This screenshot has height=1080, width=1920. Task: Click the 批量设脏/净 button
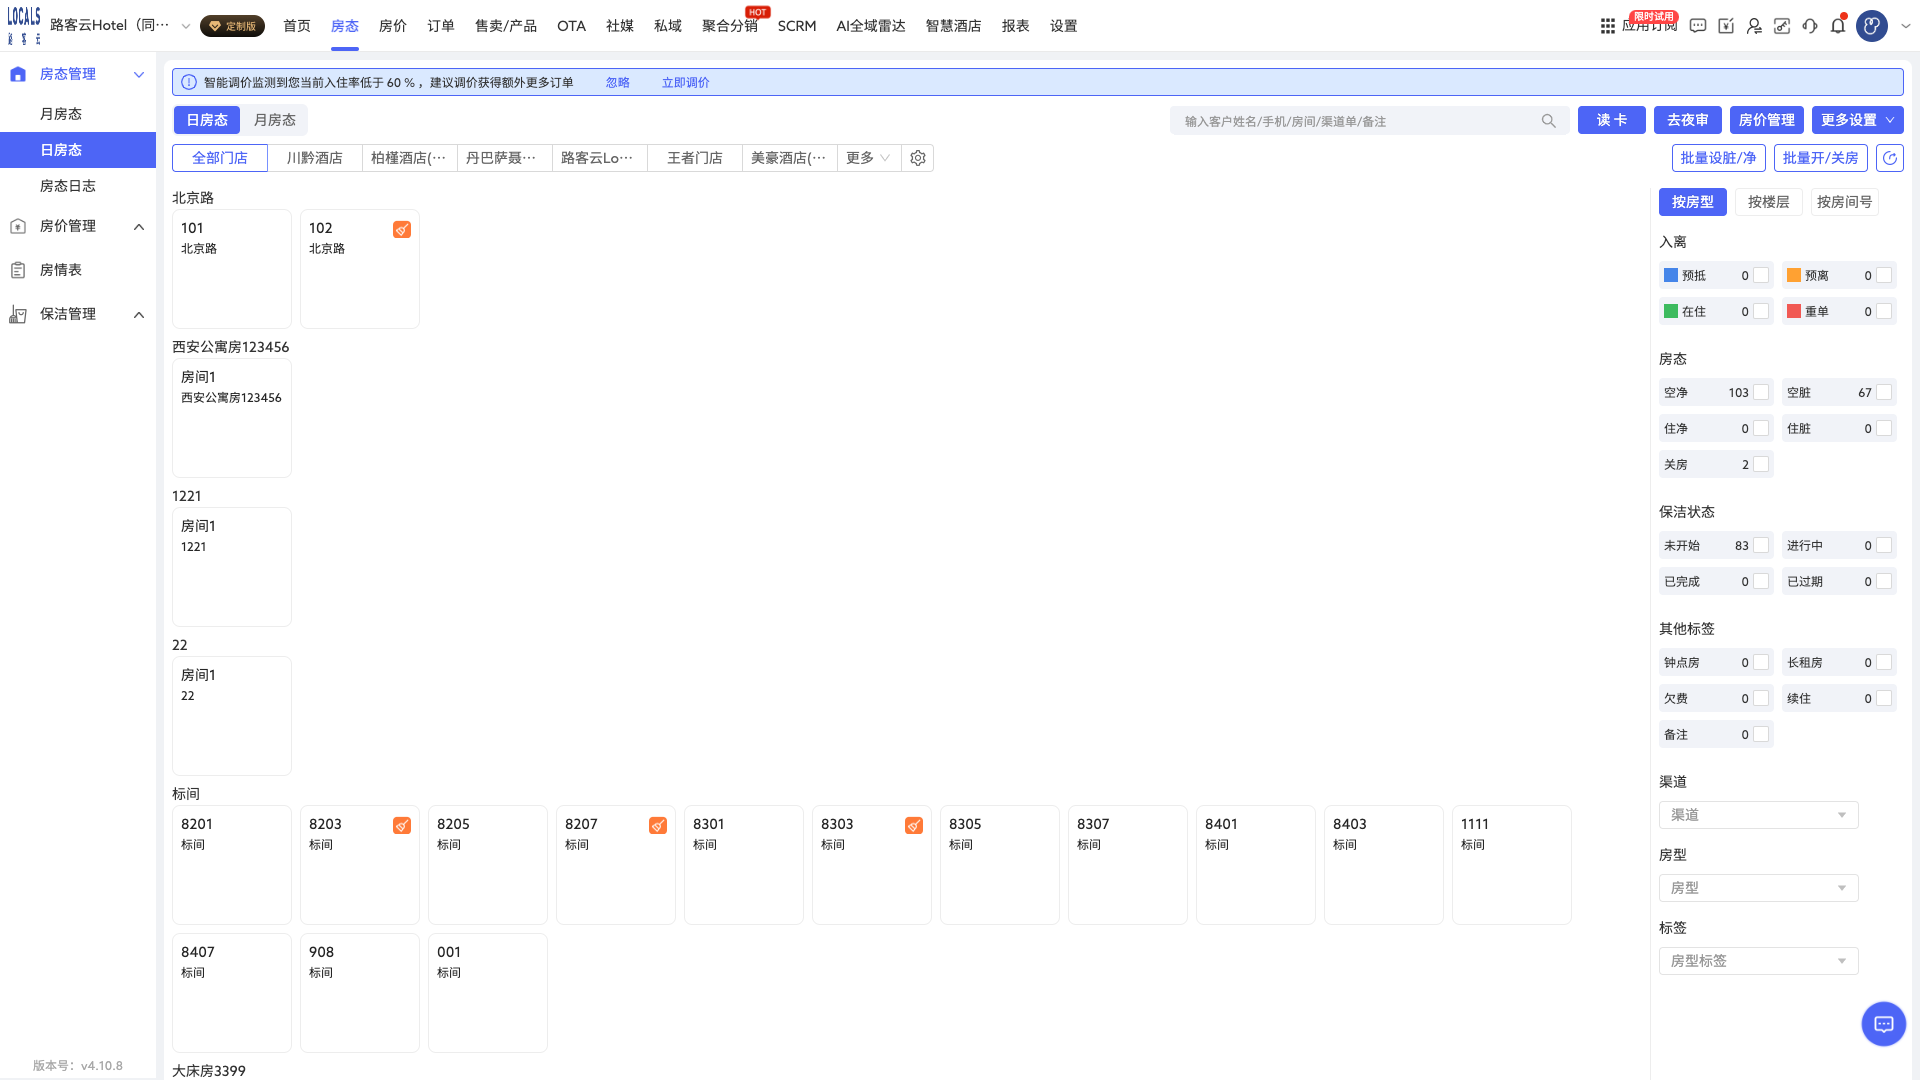click(x=1718, y=158)
